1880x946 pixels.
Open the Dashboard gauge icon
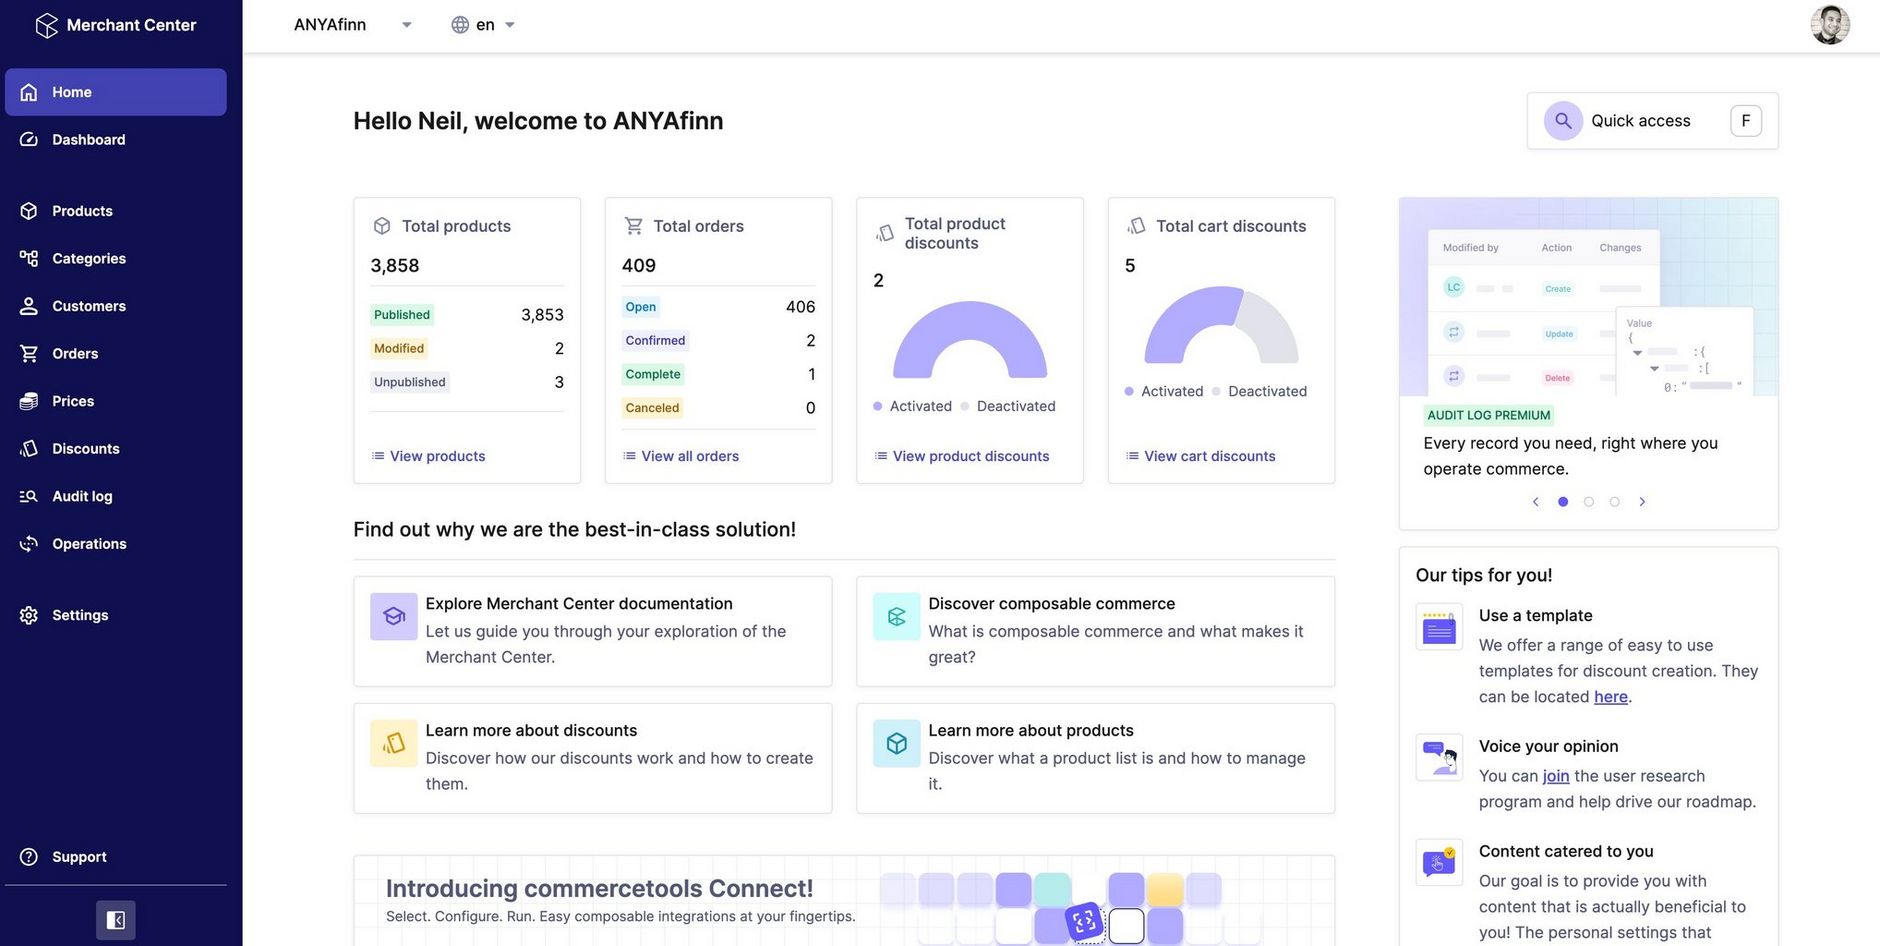(x=29, y=140)
